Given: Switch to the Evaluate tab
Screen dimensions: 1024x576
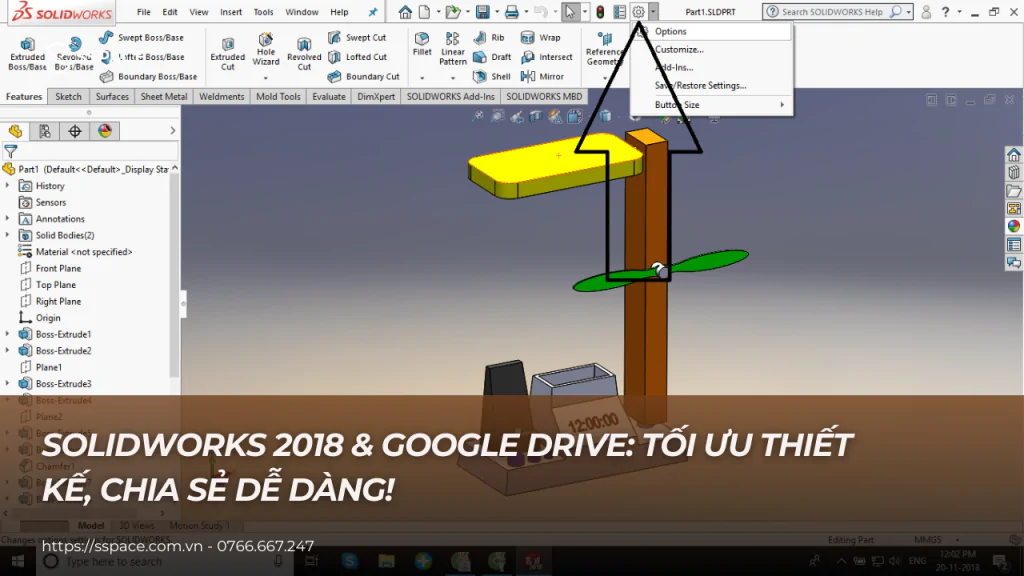Looking at the screenshot, I should tap(328, 97).
